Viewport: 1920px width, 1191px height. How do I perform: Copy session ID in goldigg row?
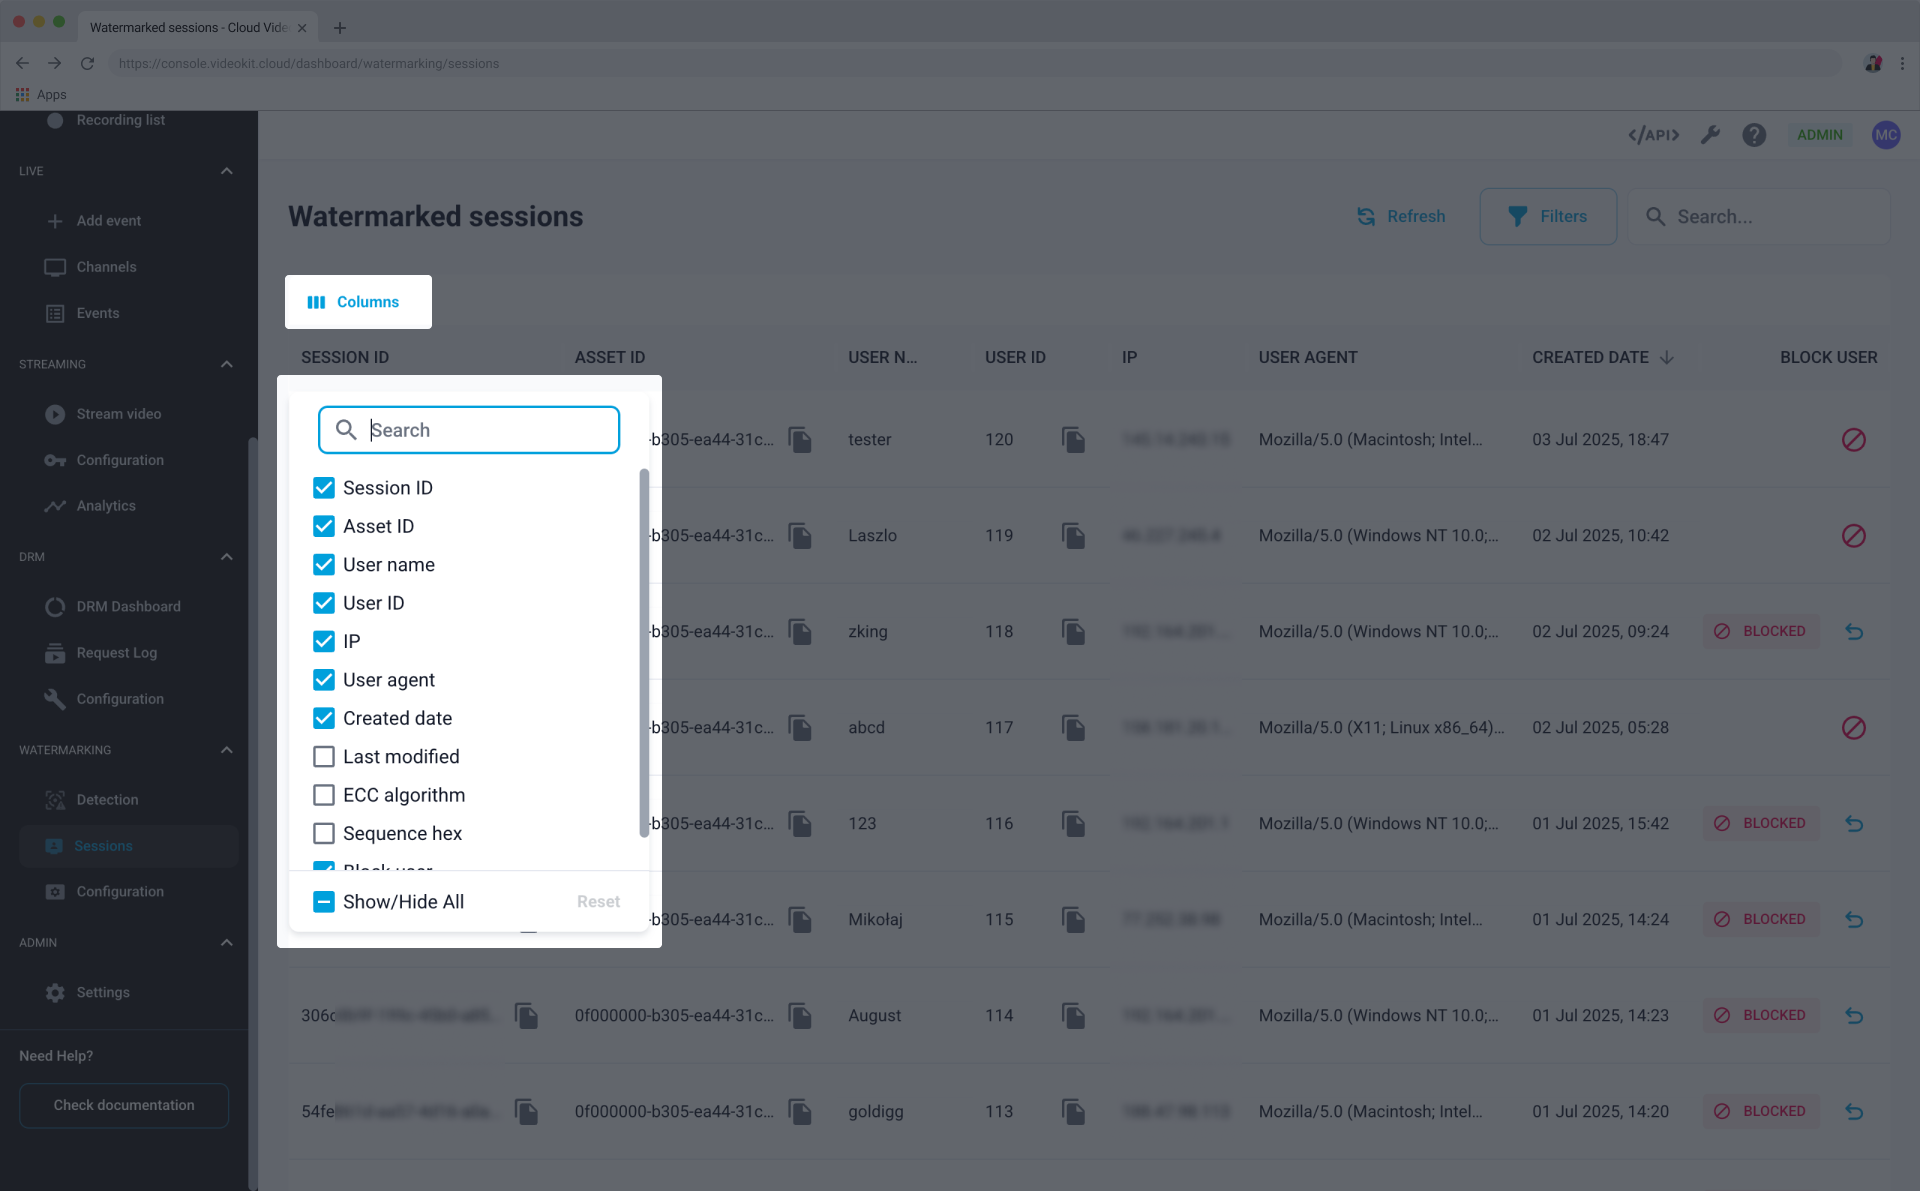coord(527,1112)
